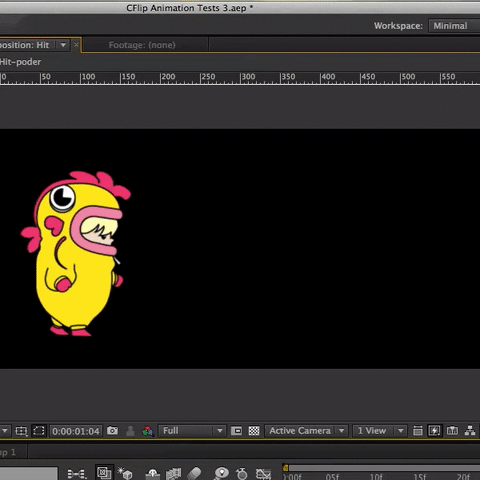This screenshot has height=480, width=480.
Task: Select the Composition: Hit tab
Action: pyautogui.click(x=25, y=45)
